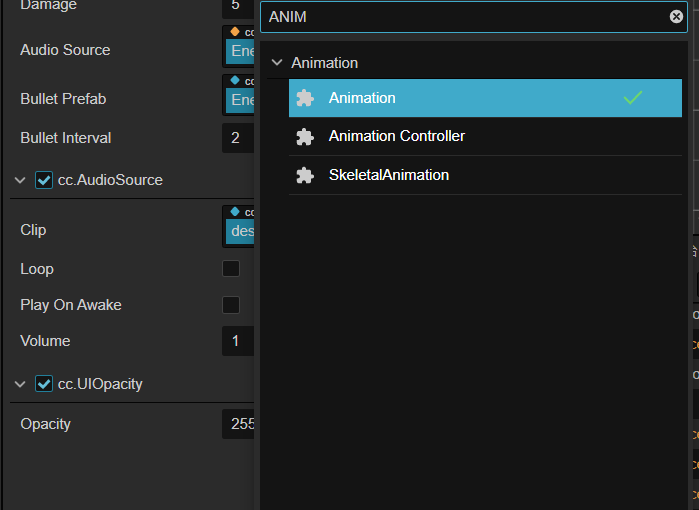Select the Animation Controller component entry

396,136
